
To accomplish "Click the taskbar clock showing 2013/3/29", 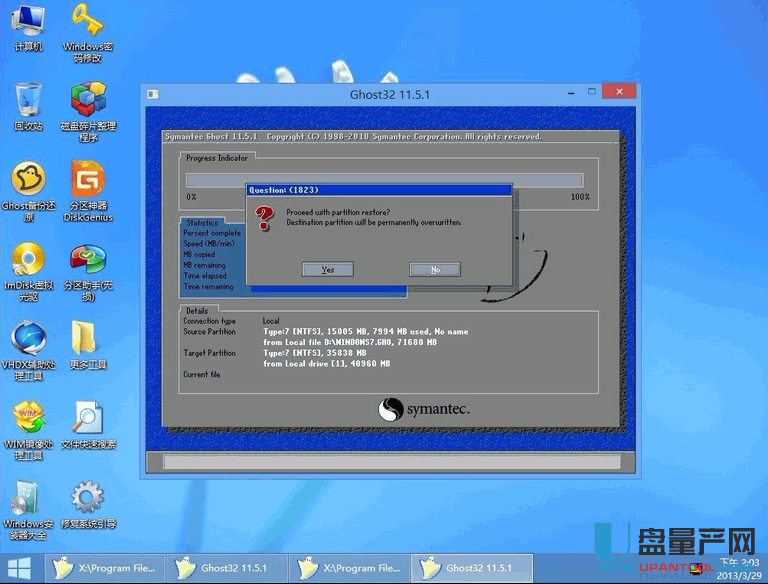I will click(739, 569).
